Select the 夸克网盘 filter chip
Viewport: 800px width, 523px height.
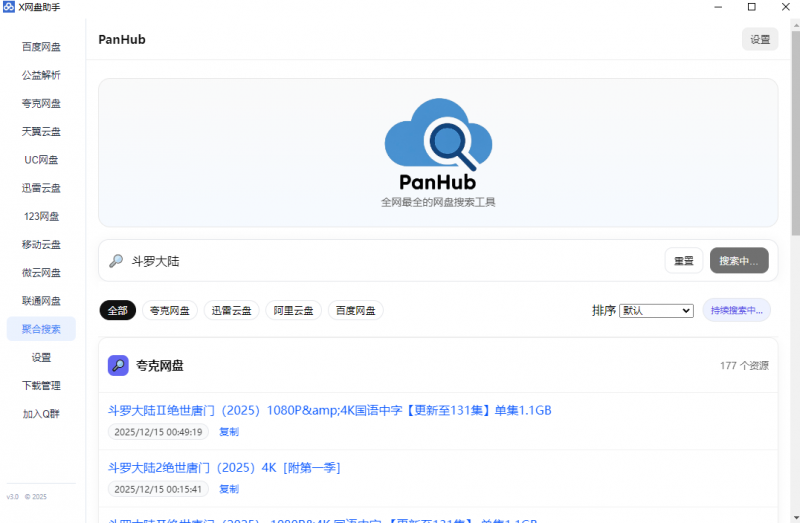click(170, 310)
